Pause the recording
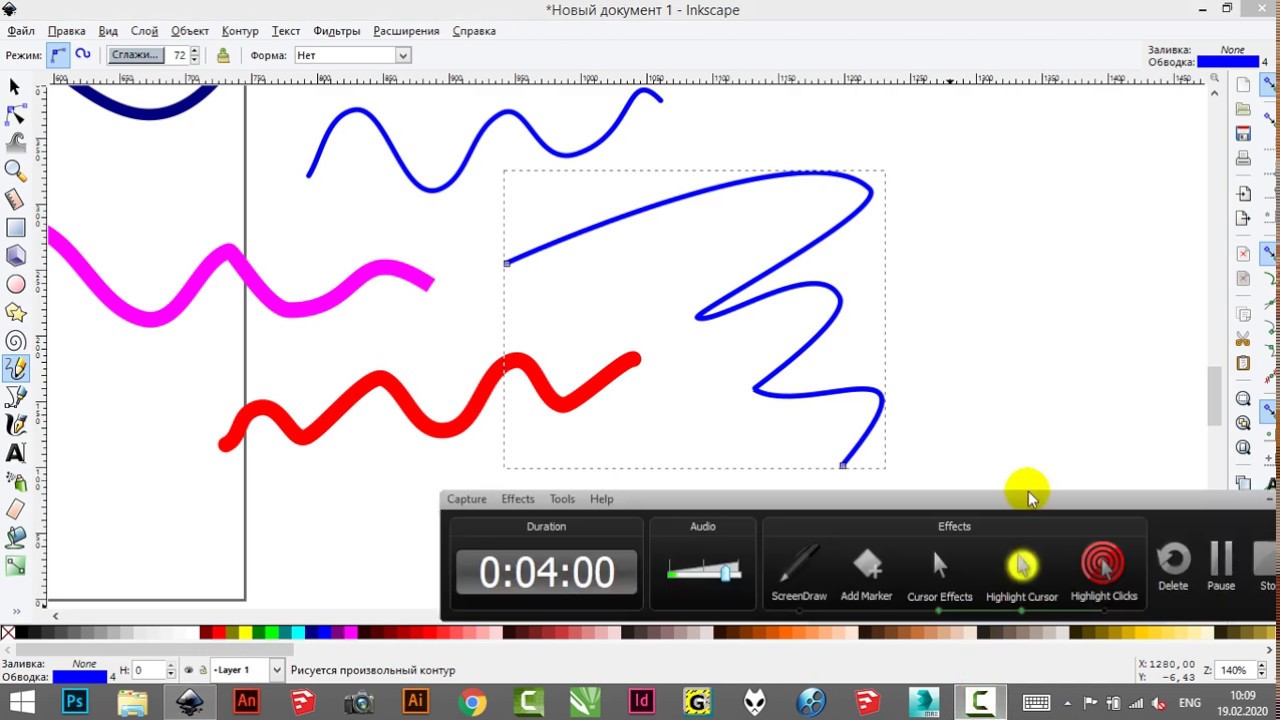 (1221, 567)
